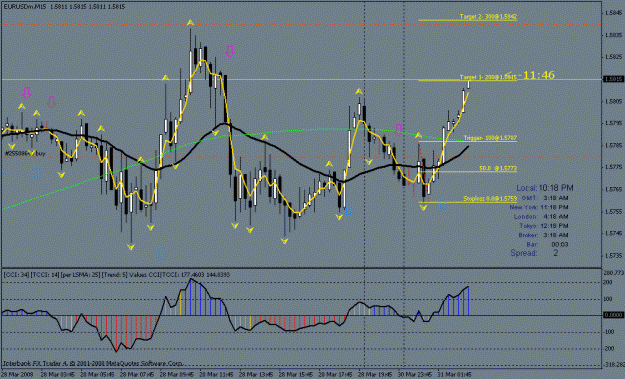Click the 28 Mar 09:45 time axis label
Viewport: 625px width, 379px height.
tap(177, 375)
